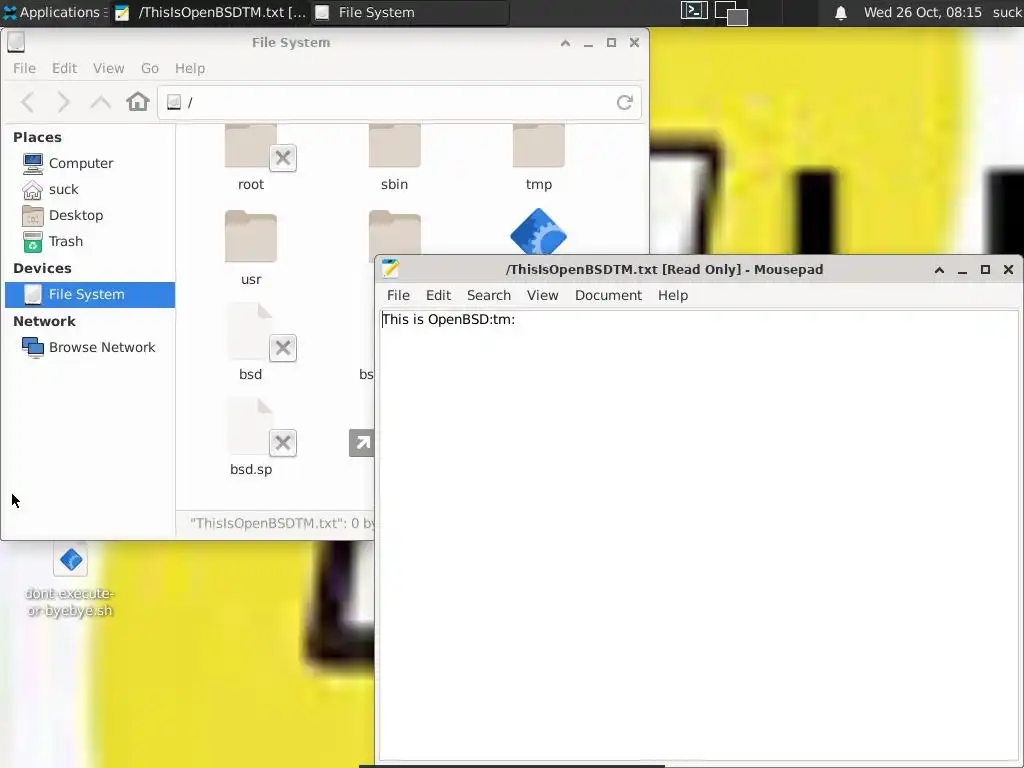
Task: Open home folder via house icon
Action: (138, 102)
